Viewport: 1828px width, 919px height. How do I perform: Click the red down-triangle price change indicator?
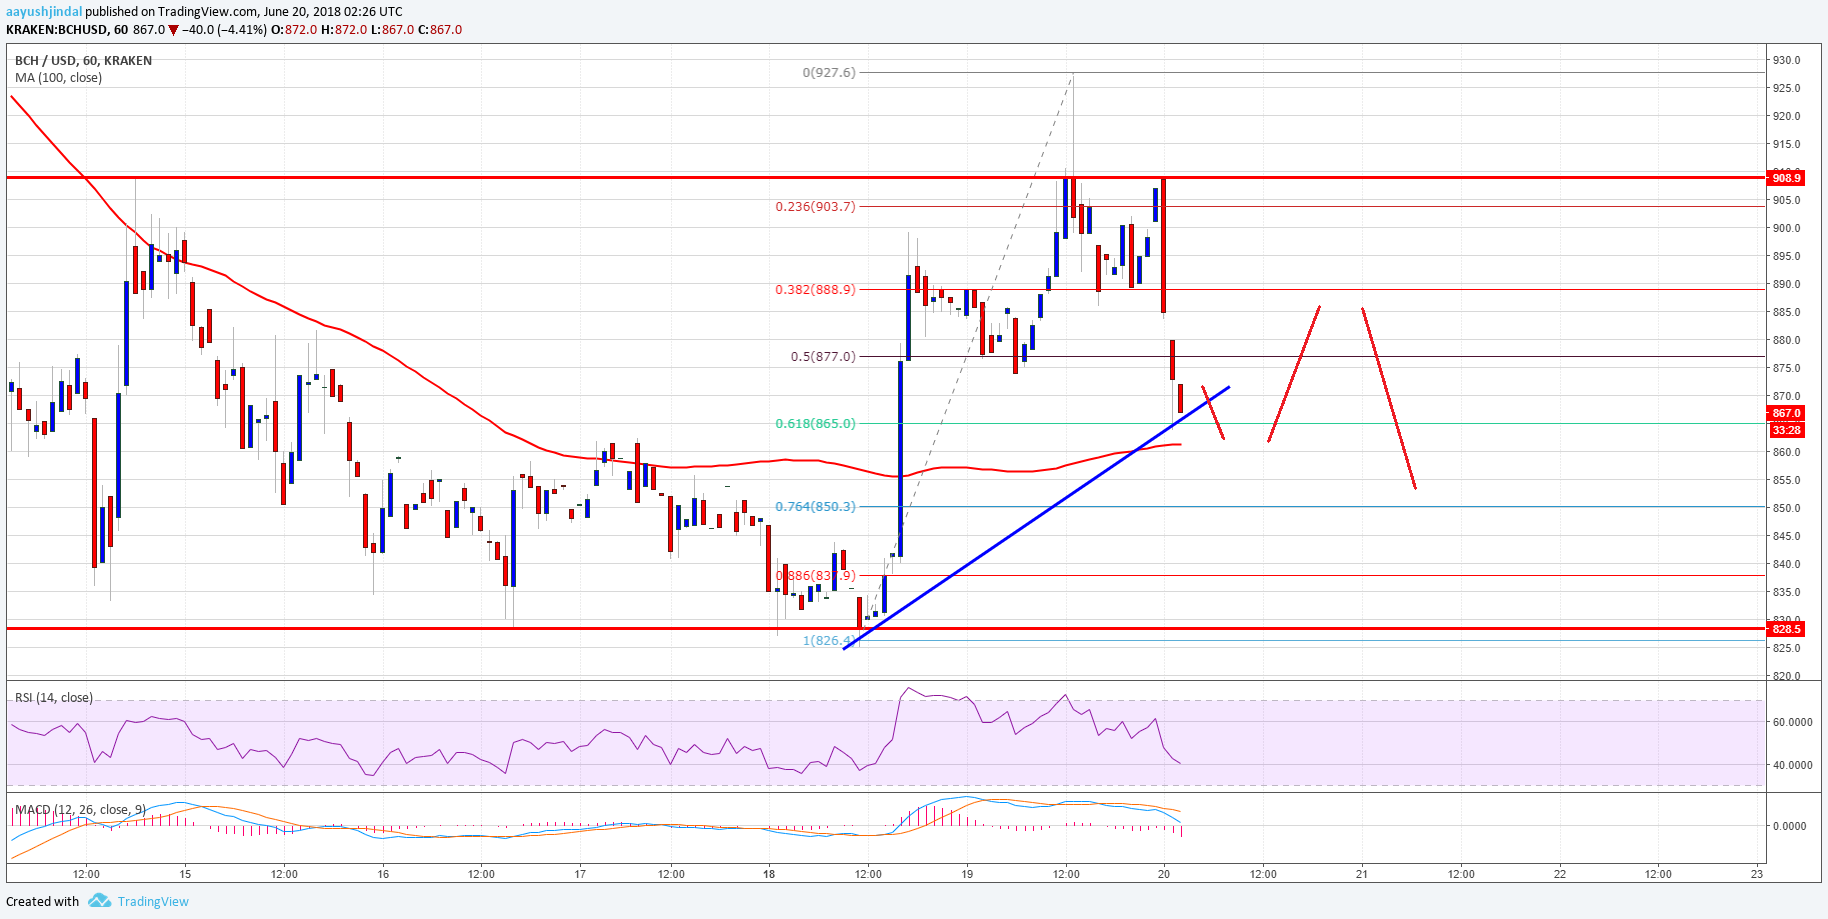coord(174,30)
